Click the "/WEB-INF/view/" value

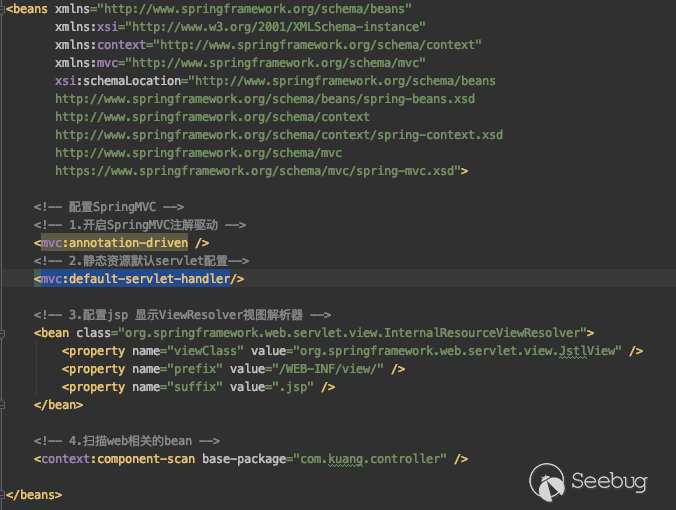coord(328,369)
